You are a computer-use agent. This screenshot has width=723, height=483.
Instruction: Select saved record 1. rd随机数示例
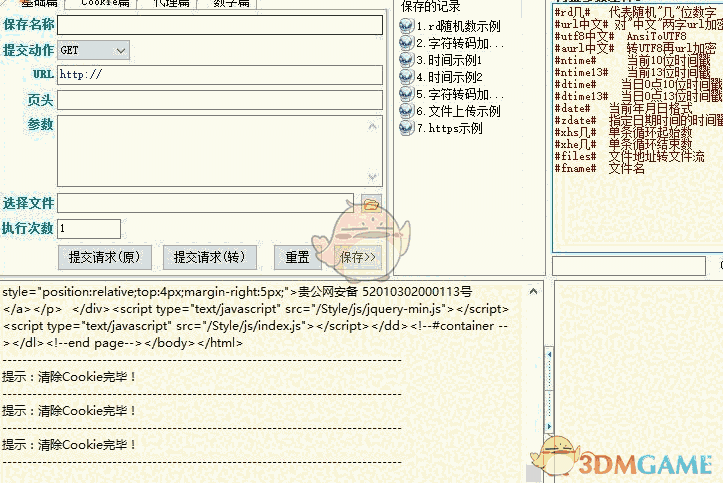[458, 26]
